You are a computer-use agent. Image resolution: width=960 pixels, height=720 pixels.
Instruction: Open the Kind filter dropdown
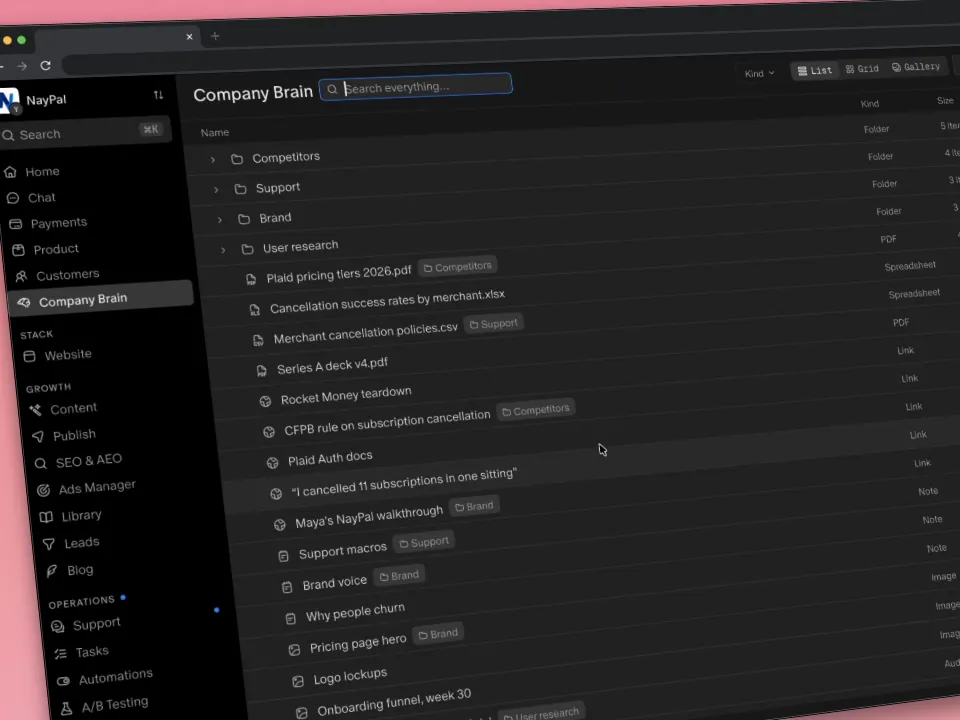[x=759, y=73]
